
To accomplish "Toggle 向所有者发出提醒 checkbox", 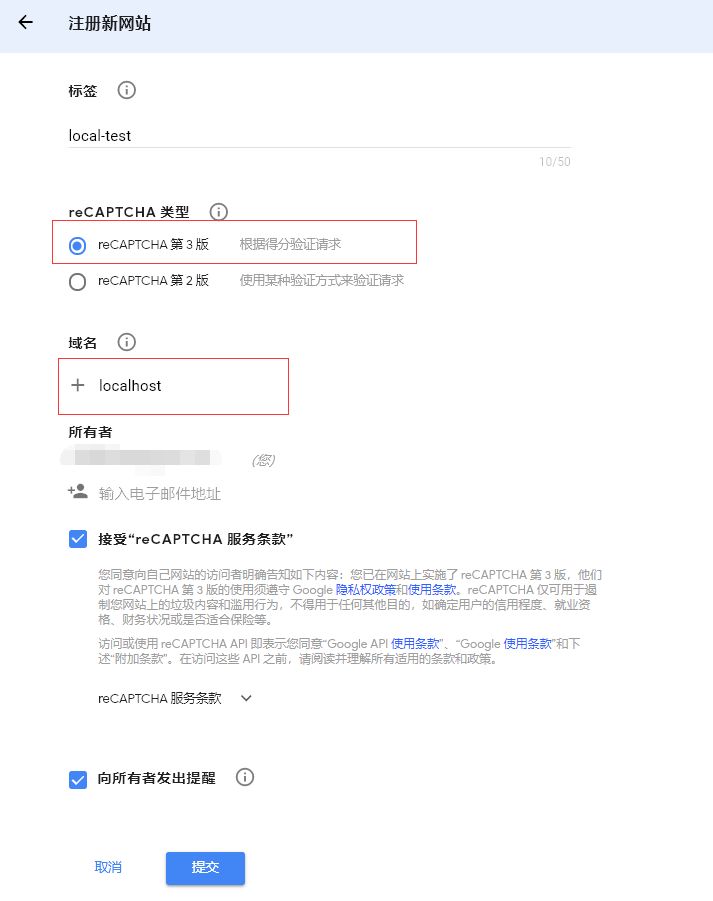I will point(78,780).
